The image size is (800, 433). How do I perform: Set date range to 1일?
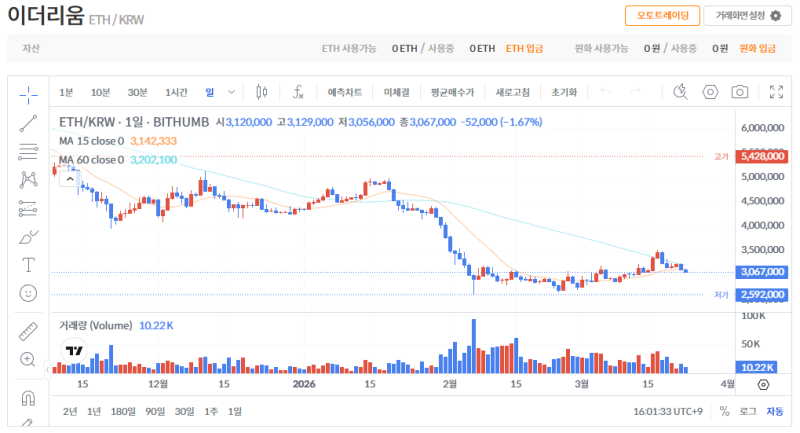(x=235, y=412)
